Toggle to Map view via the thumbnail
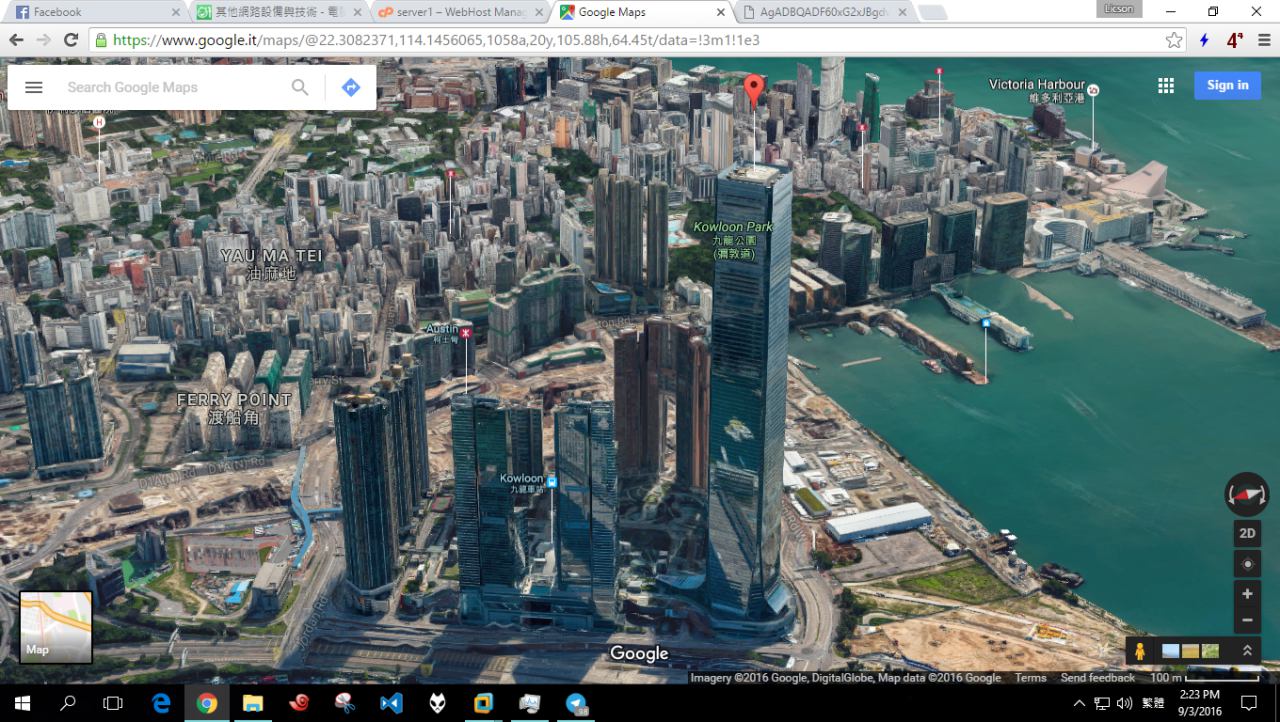Viewport: 1280px width, 722px height. pos(56,627)
